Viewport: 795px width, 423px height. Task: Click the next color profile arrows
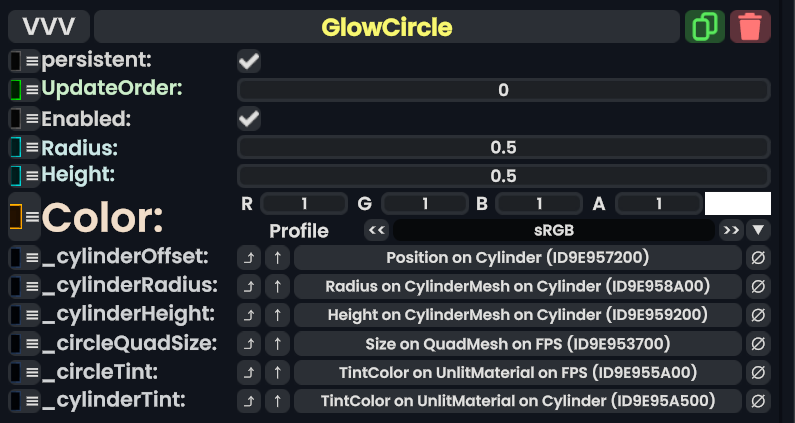click(x=731, y=230)
